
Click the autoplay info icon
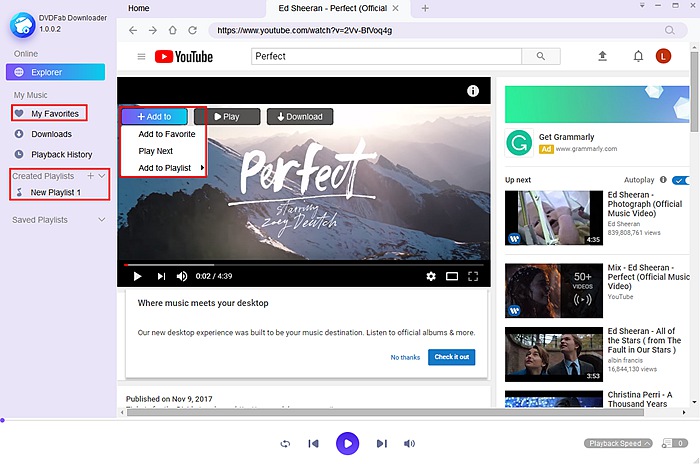pos(663,180)
